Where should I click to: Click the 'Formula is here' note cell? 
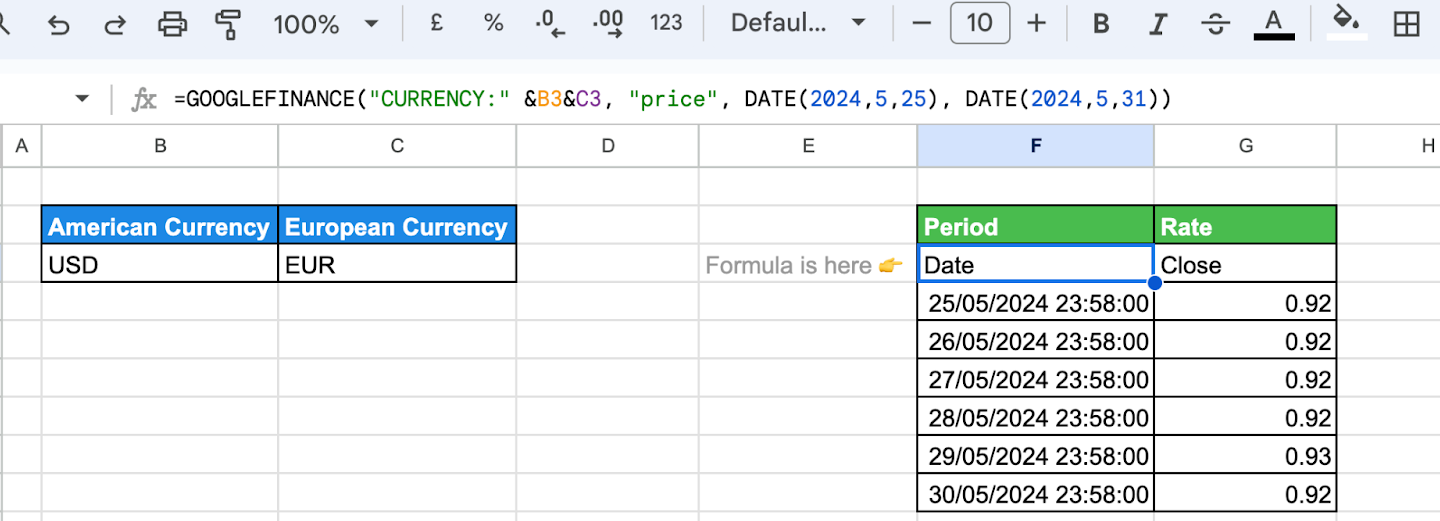[x=808, y=264]
